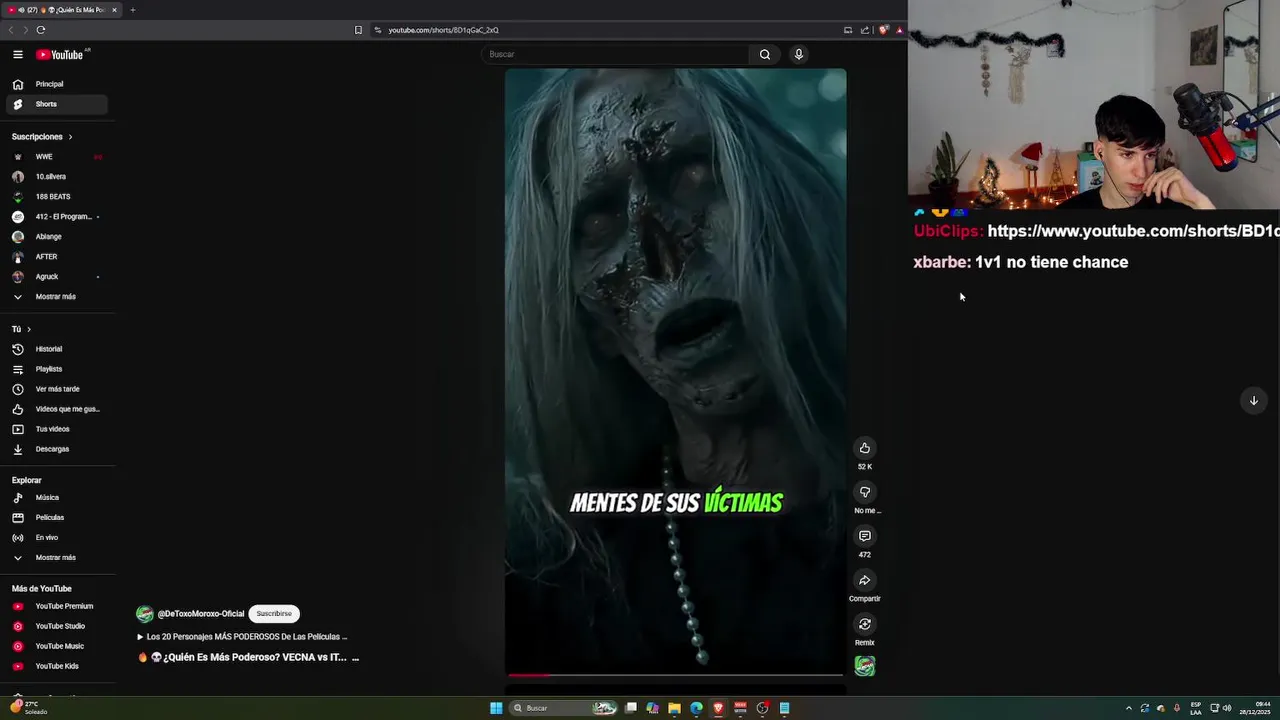The image size is (1280, 720).
Task: Open Música under Explorar
Action: 56,498
